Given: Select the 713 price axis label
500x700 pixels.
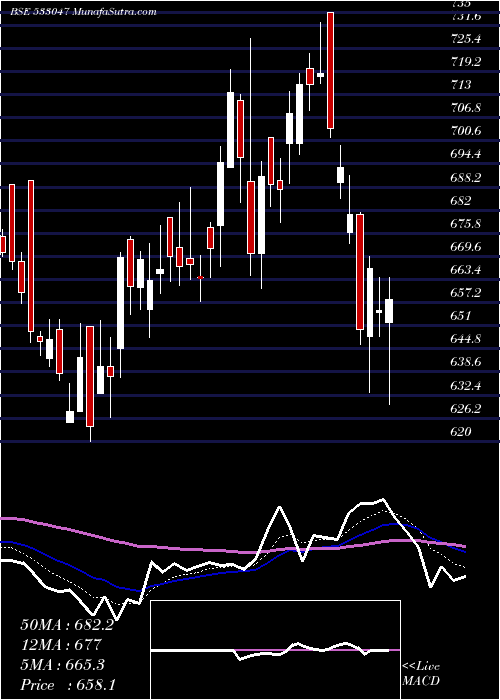Looking at the screenshot, I should (x=461, y=85).
